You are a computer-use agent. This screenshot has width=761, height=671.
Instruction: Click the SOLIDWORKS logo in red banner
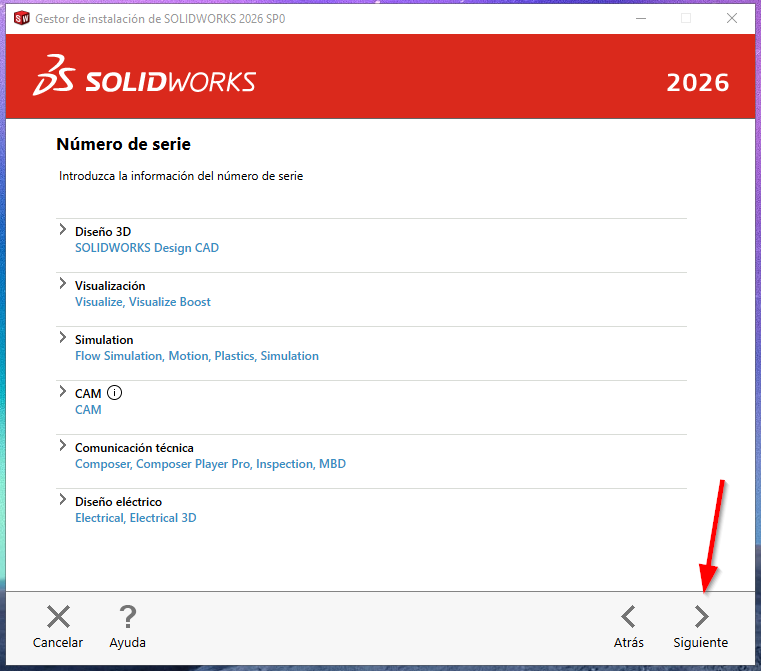[x=145, y=82]
